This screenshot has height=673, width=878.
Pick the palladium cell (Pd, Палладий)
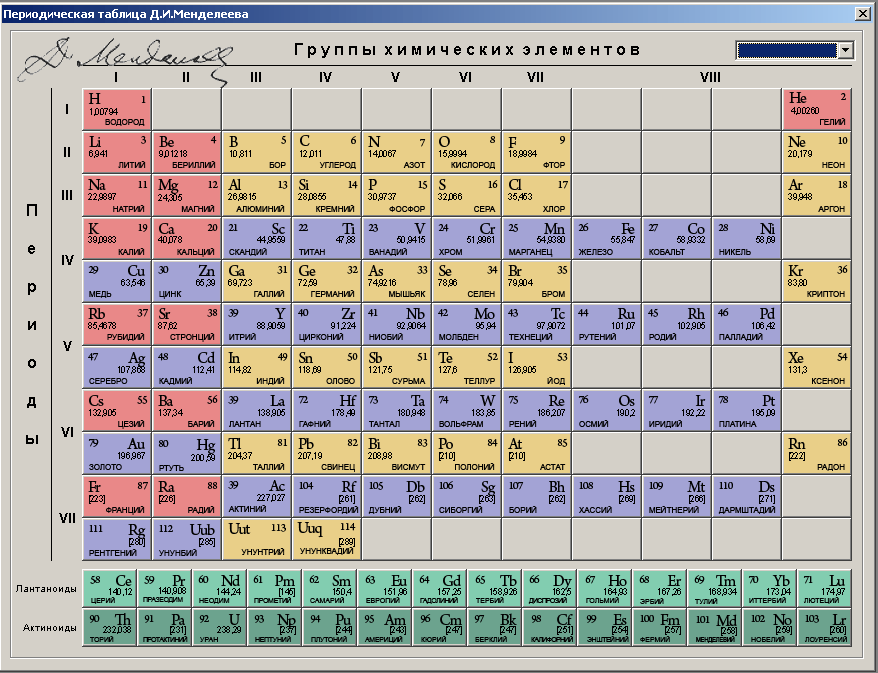pyautogui.click(x=747, y=324)
